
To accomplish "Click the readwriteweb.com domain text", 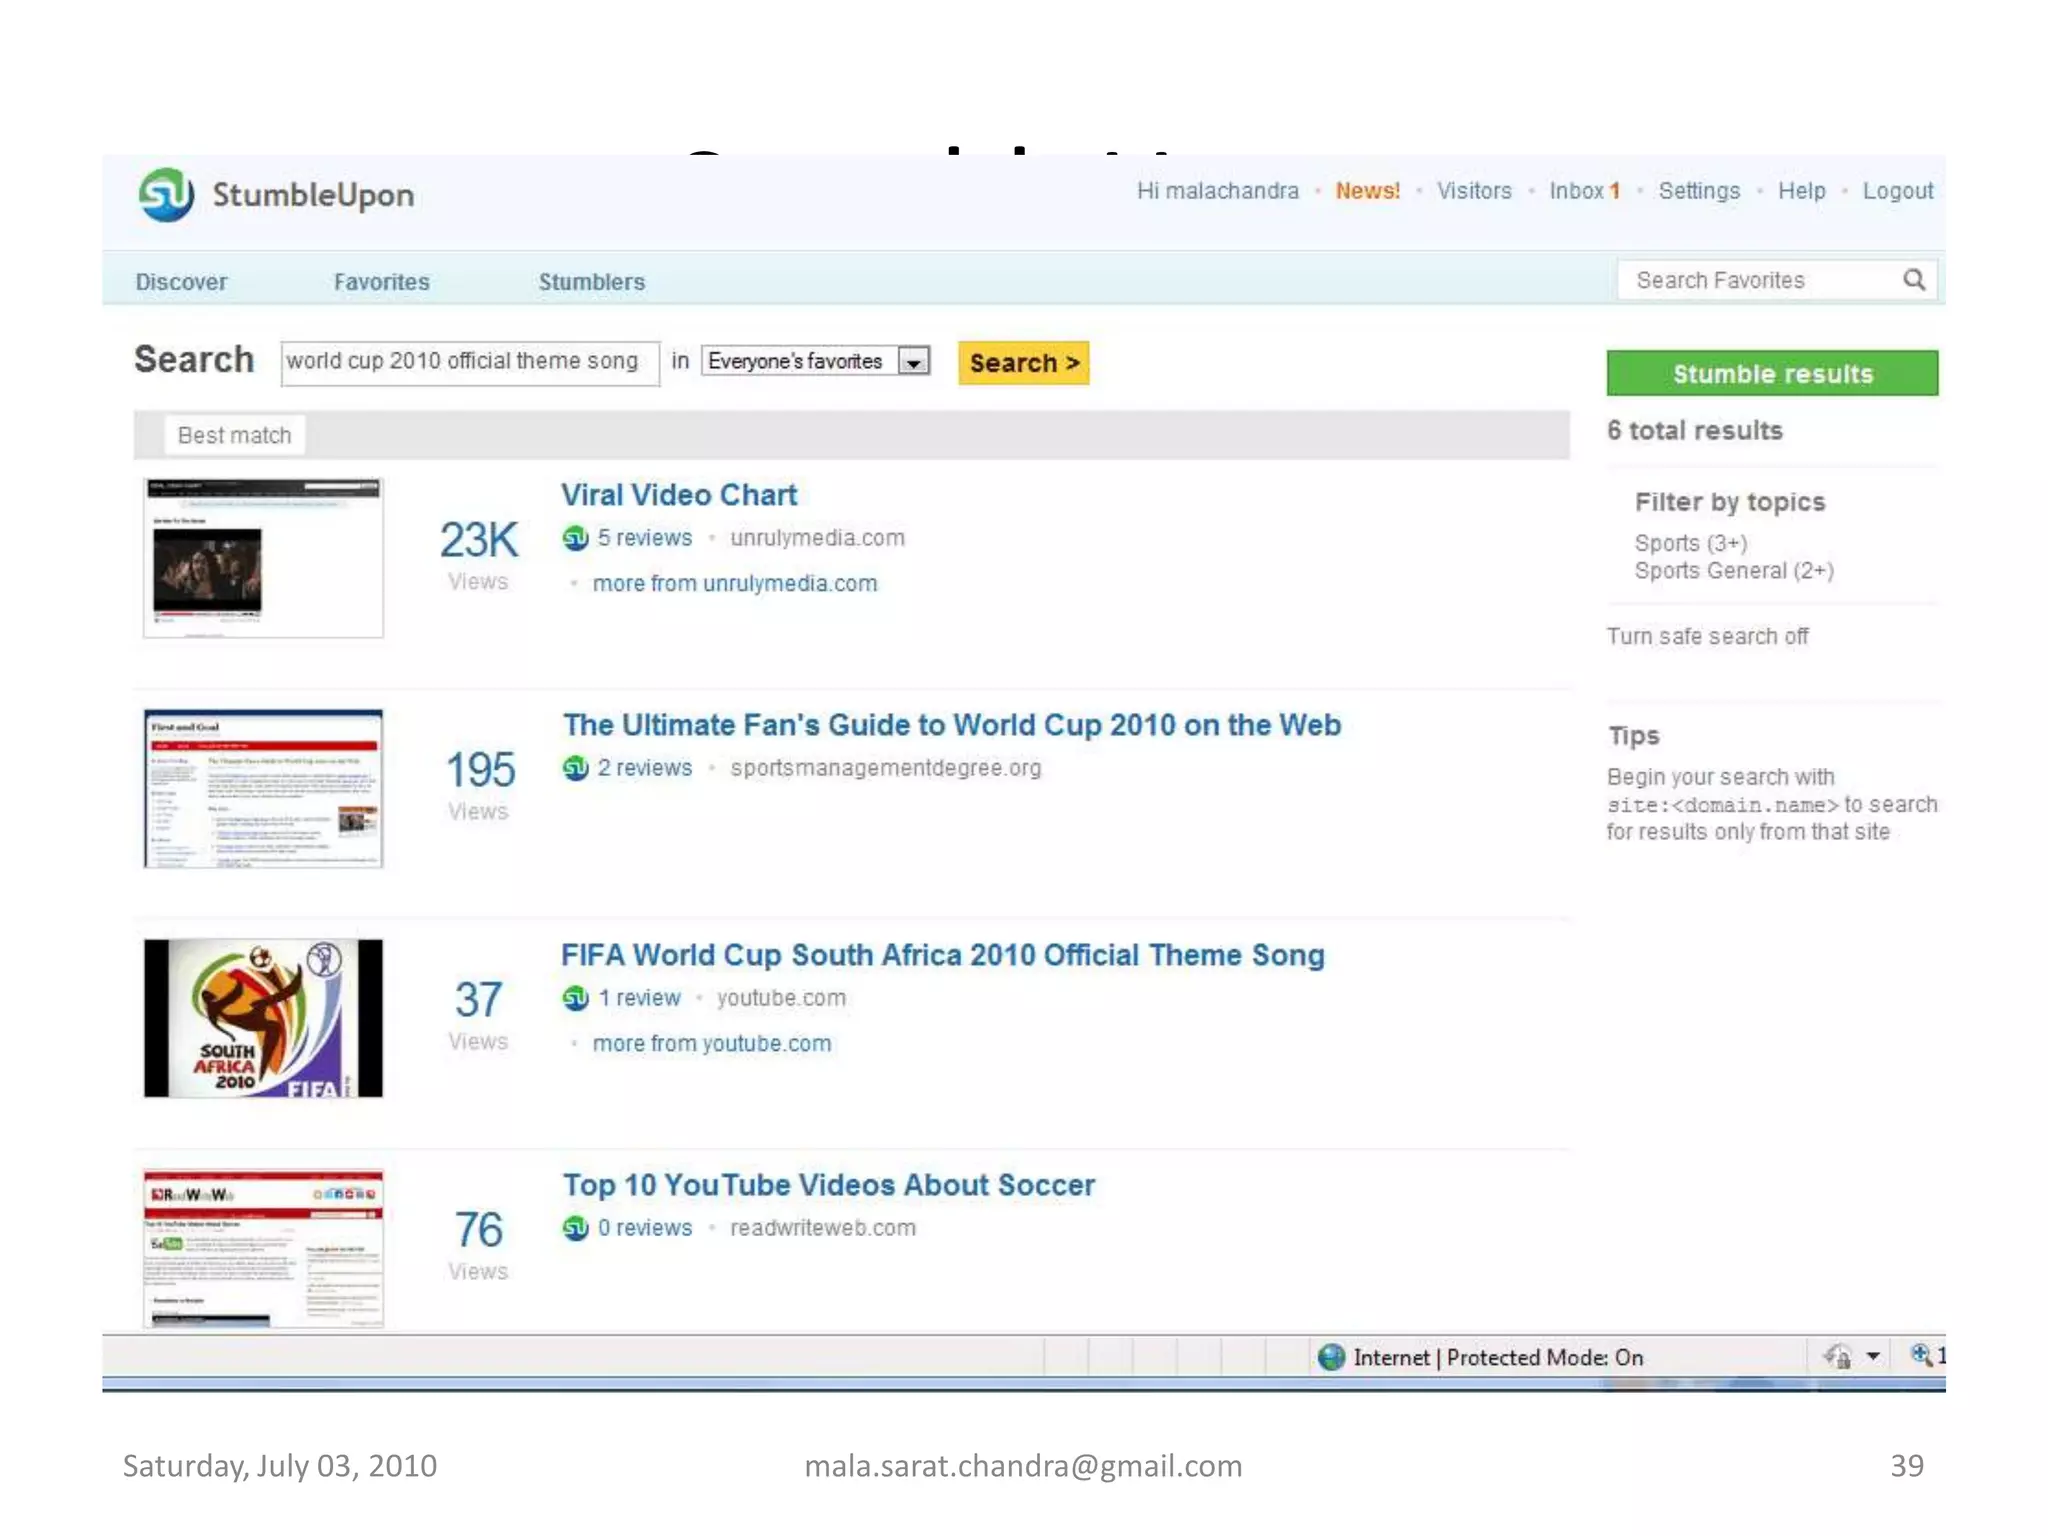I will click(x=822, y=1228).
